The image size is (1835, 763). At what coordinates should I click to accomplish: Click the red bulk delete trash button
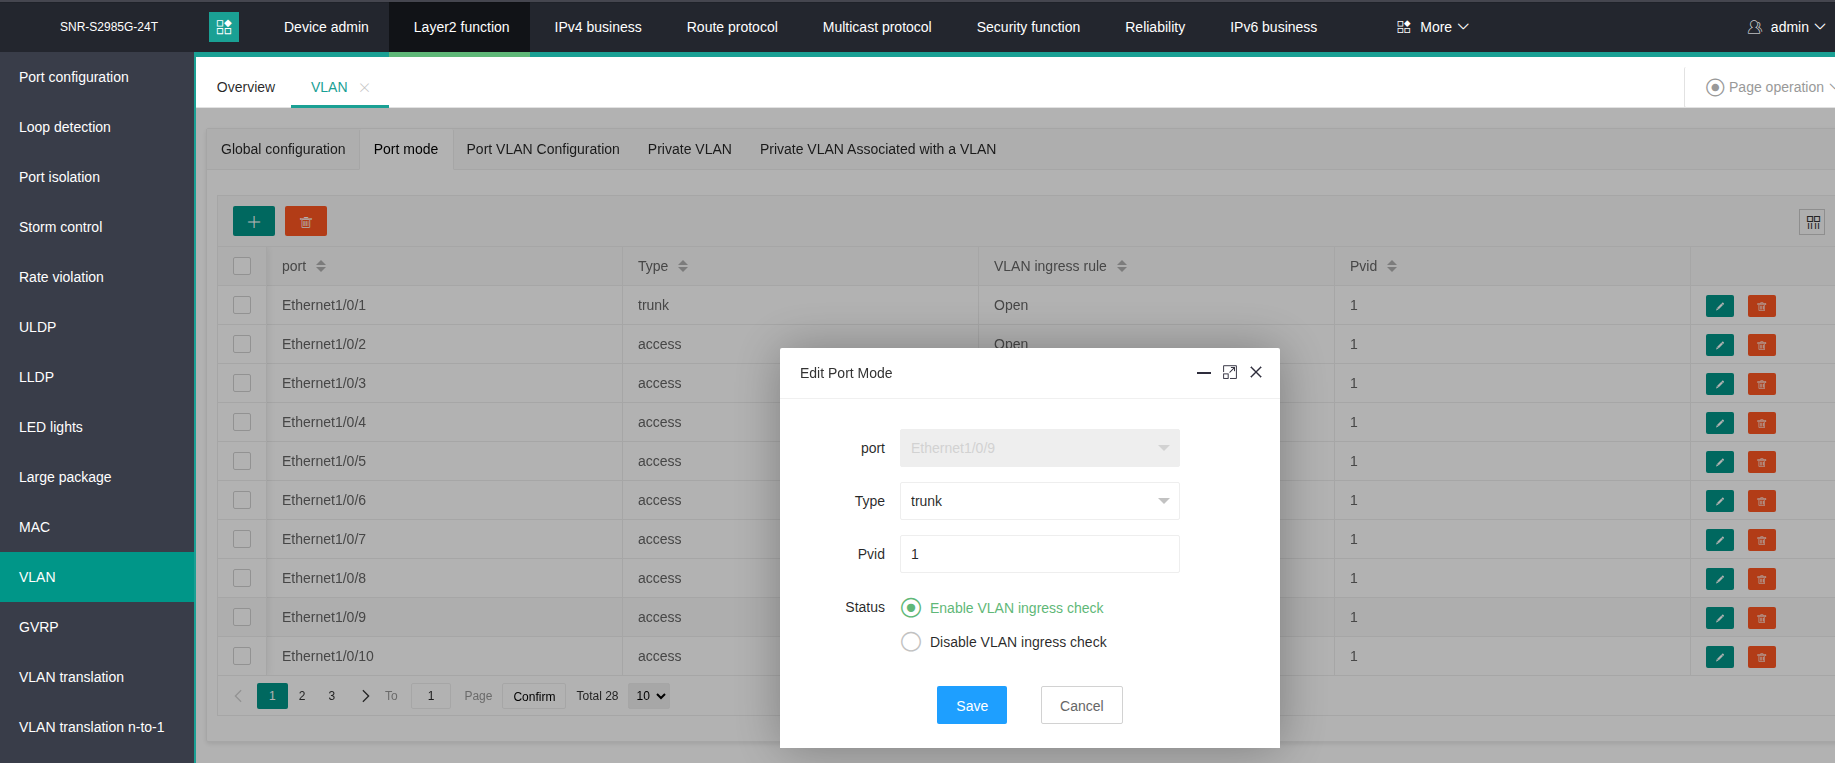[x=306, y=221]
